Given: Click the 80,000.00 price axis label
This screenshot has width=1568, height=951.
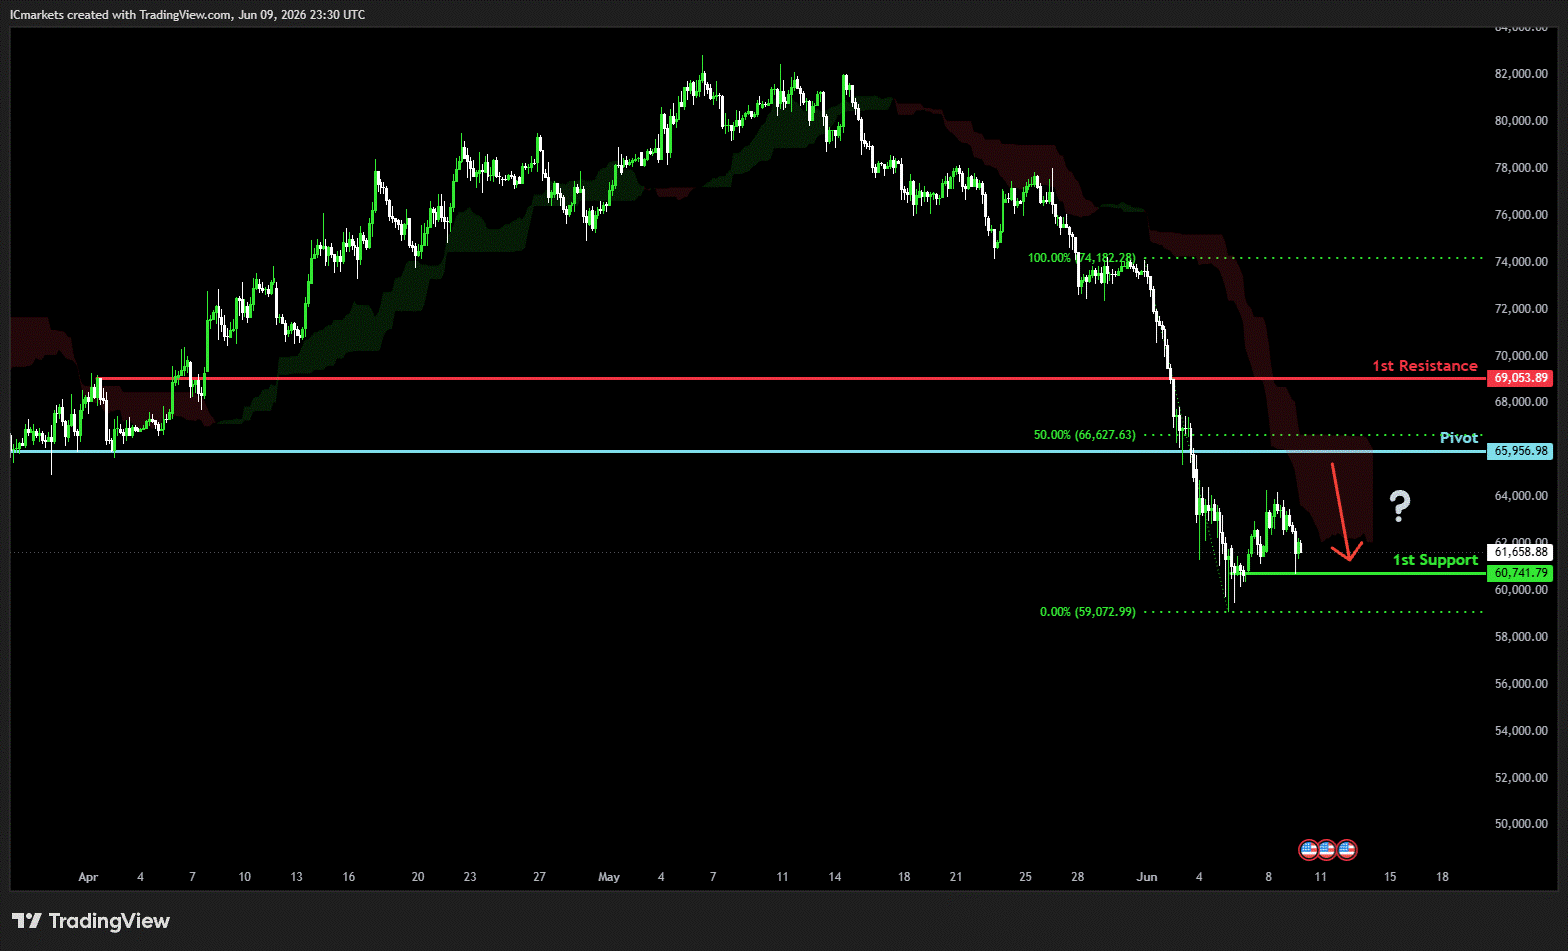Looking at the screenshot, I should click(1521, 121).
